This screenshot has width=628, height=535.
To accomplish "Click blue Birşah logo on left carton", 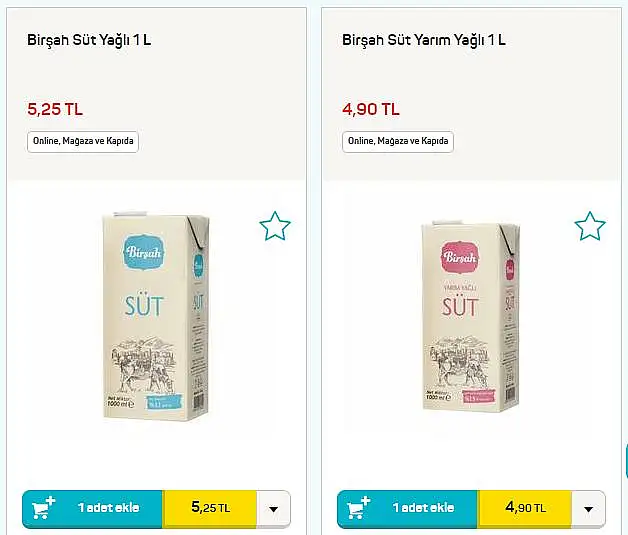I will coord(143,252).
